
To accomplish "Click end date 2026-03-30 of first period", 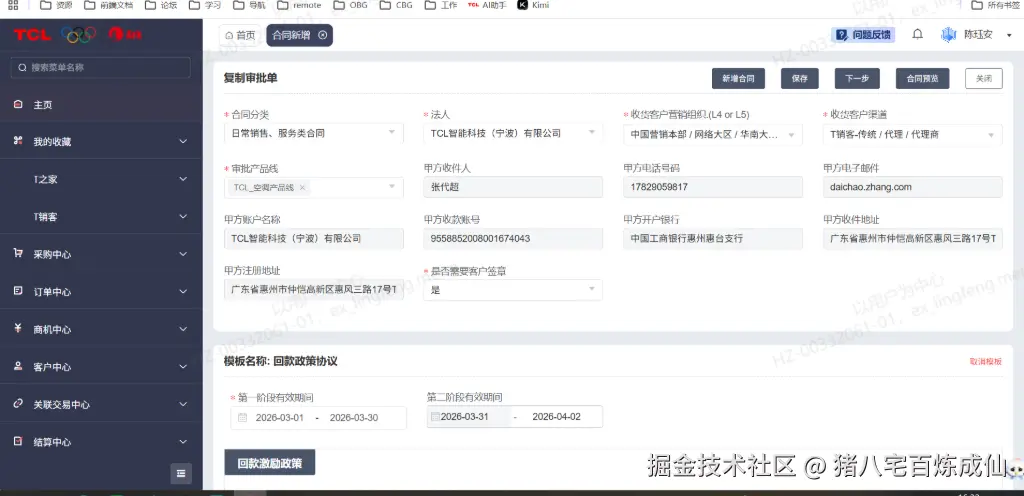I will 354,418.
